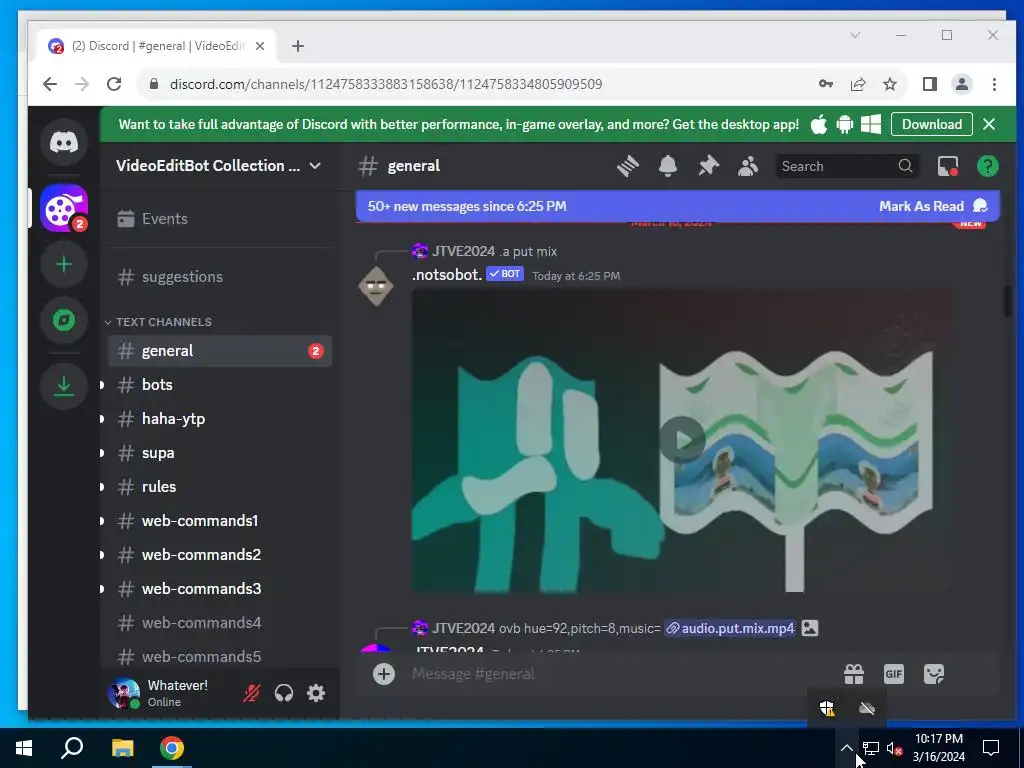
Task: Add a server with the plus icon
Action: (x=64, y=264)
